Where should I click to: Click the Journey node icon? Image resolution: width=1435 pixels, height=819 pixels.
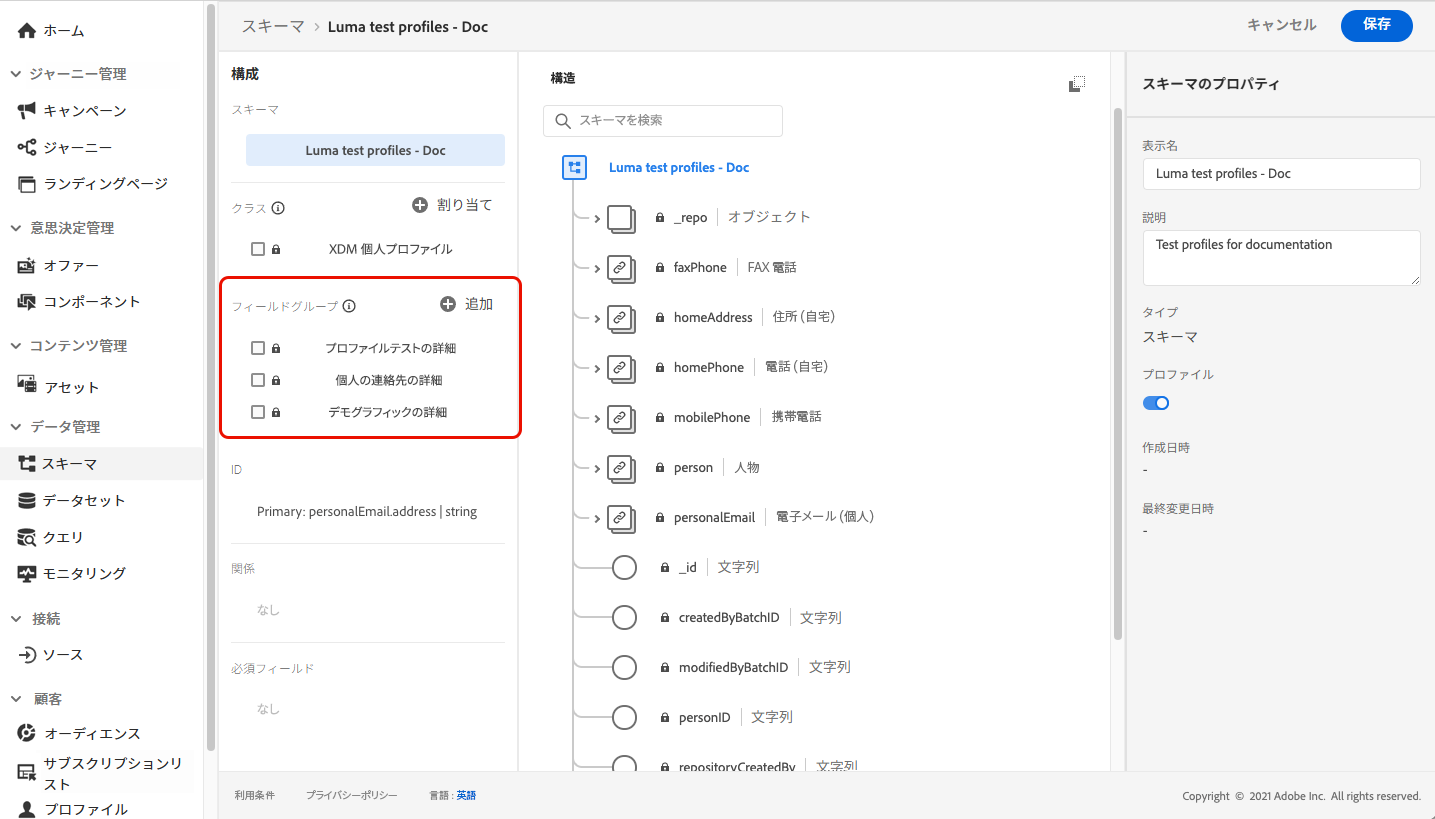click(x=27, y=147)
